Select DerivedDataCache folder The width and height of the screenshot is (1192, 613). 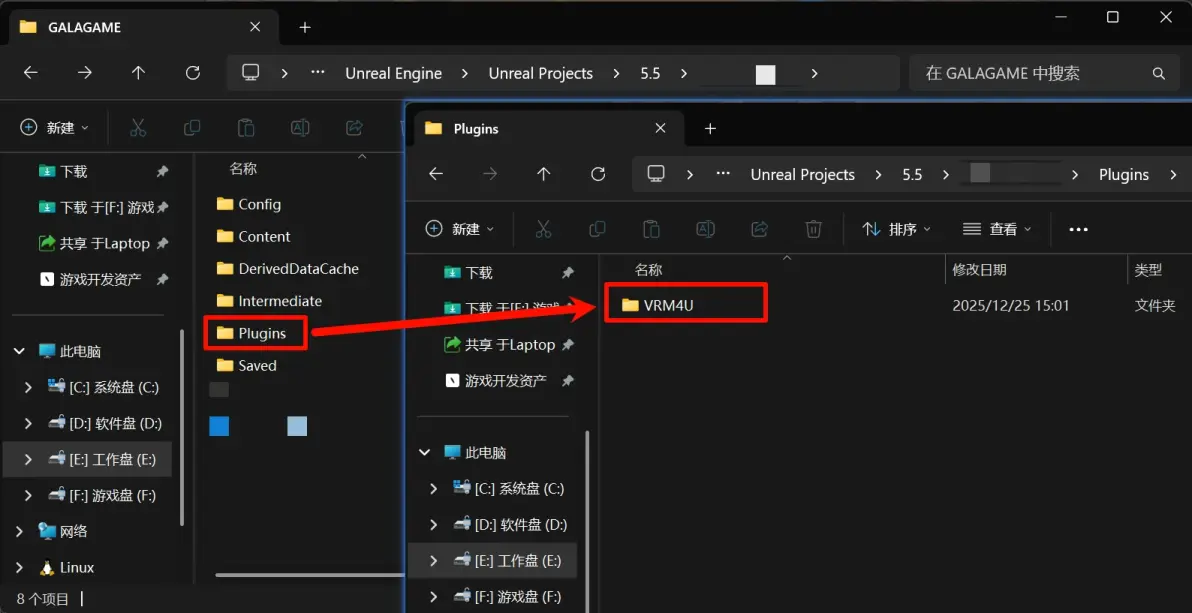point(288,268)
